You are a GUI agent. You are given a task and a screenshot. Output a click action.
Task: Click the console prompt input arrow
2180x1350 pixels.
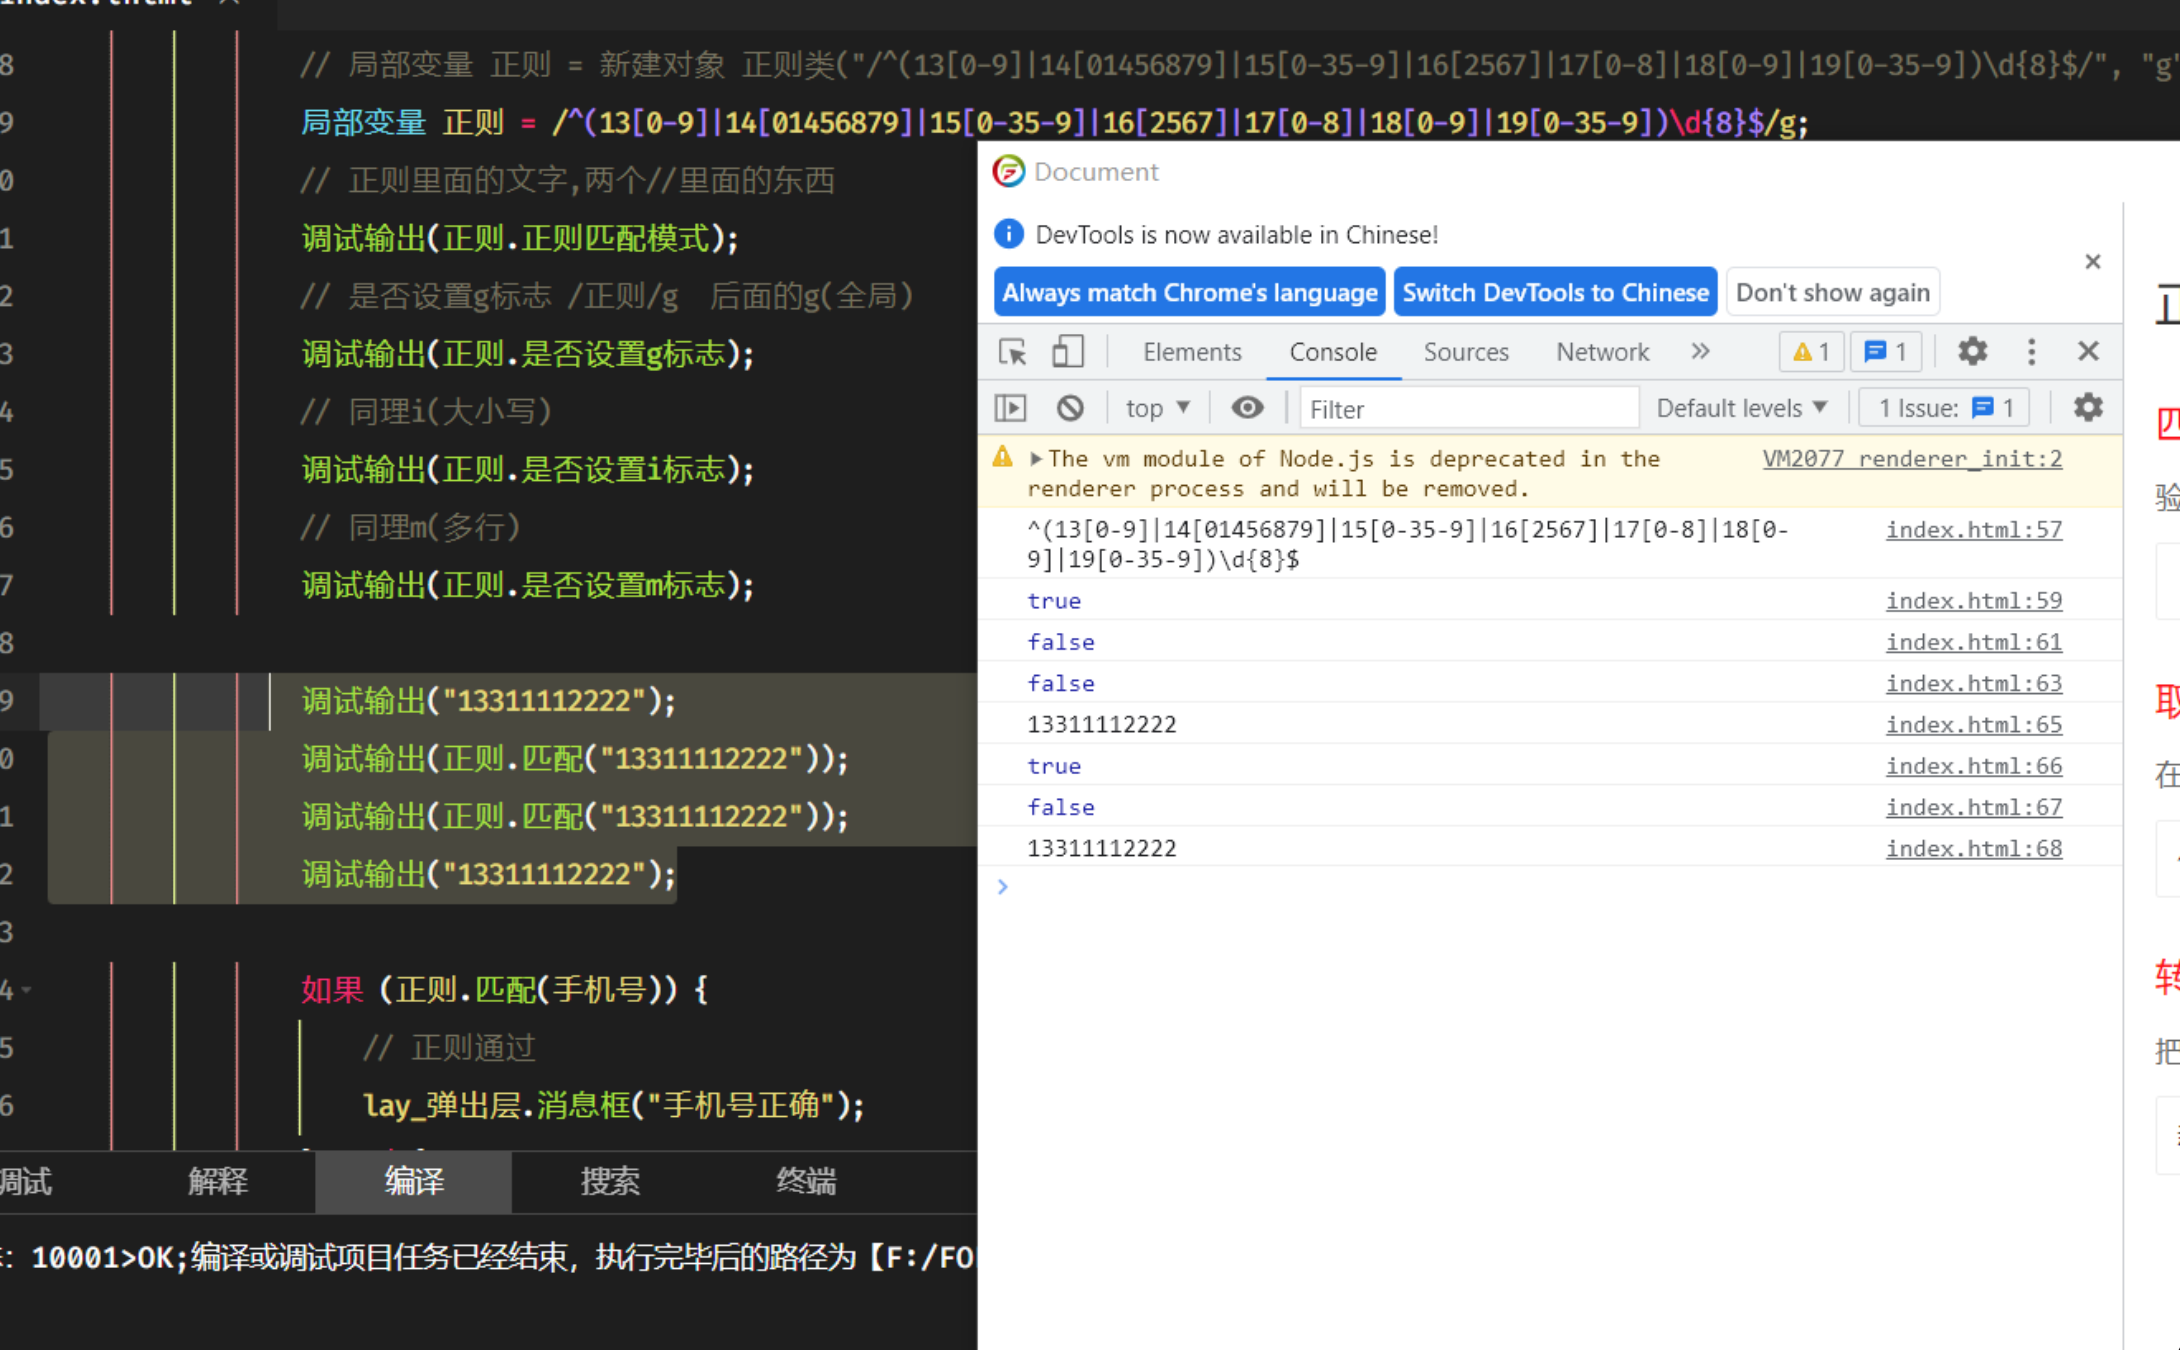(x=1003, y=886)
